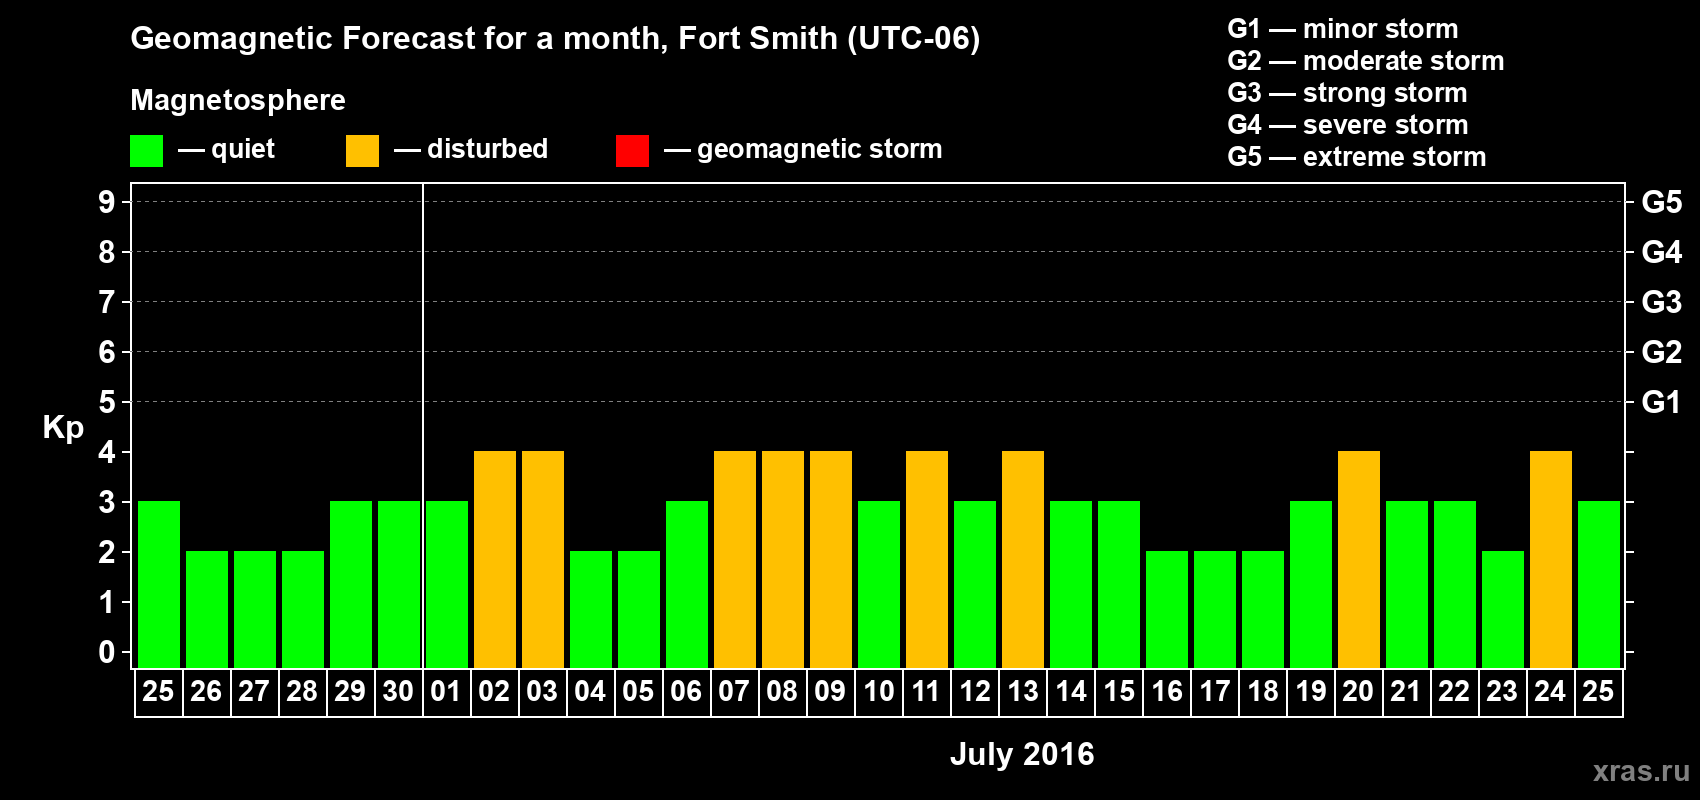Screen dimensions: 1700x800
Task: Click the green quiet legend swatch
Action: tap(146, 151)
